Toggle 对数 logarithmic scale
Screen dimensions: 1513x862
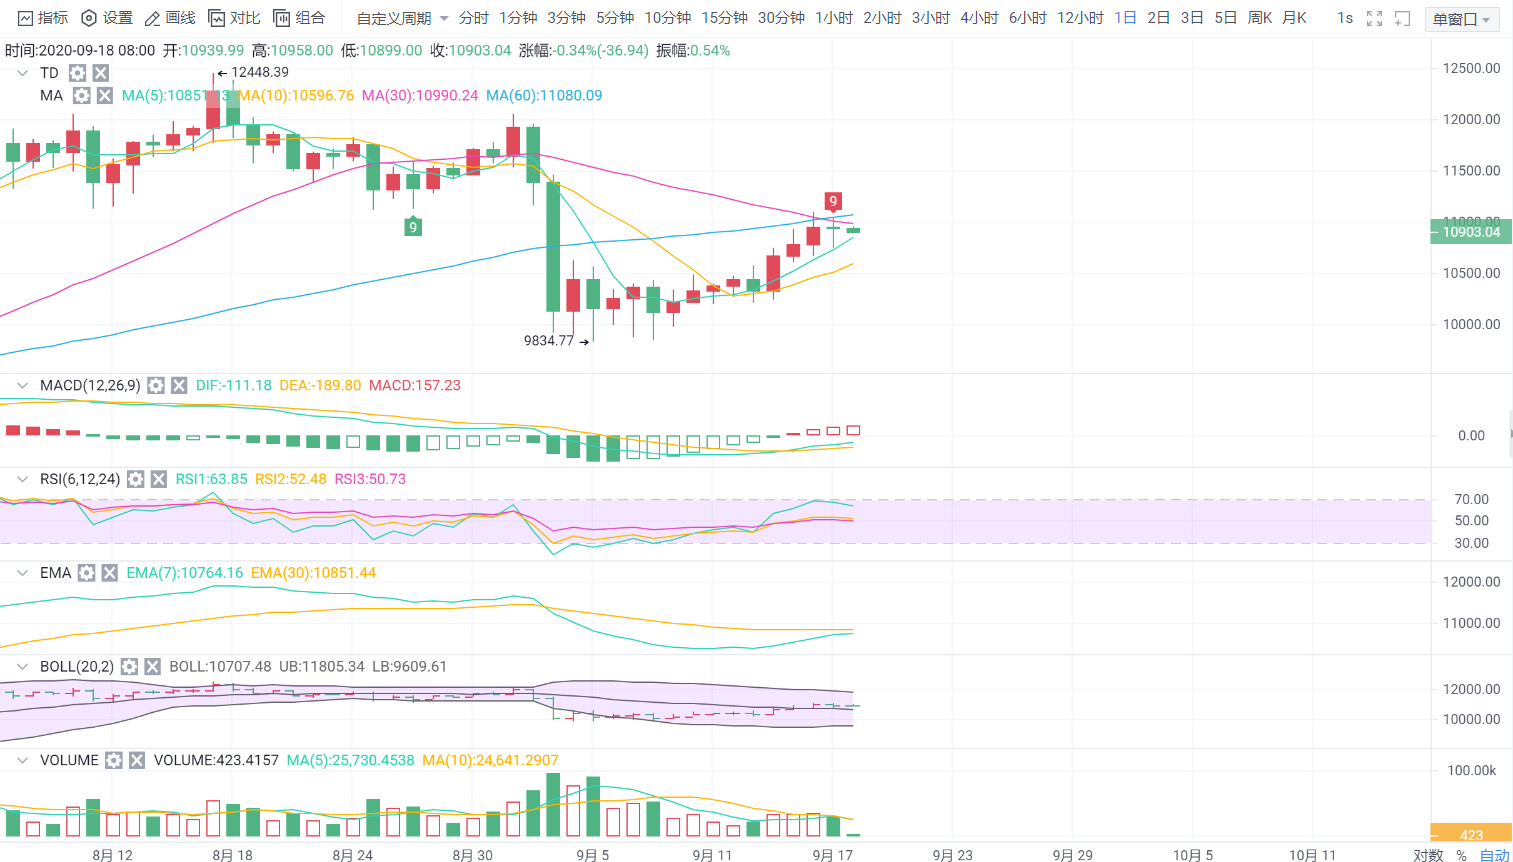point(1428,855)
